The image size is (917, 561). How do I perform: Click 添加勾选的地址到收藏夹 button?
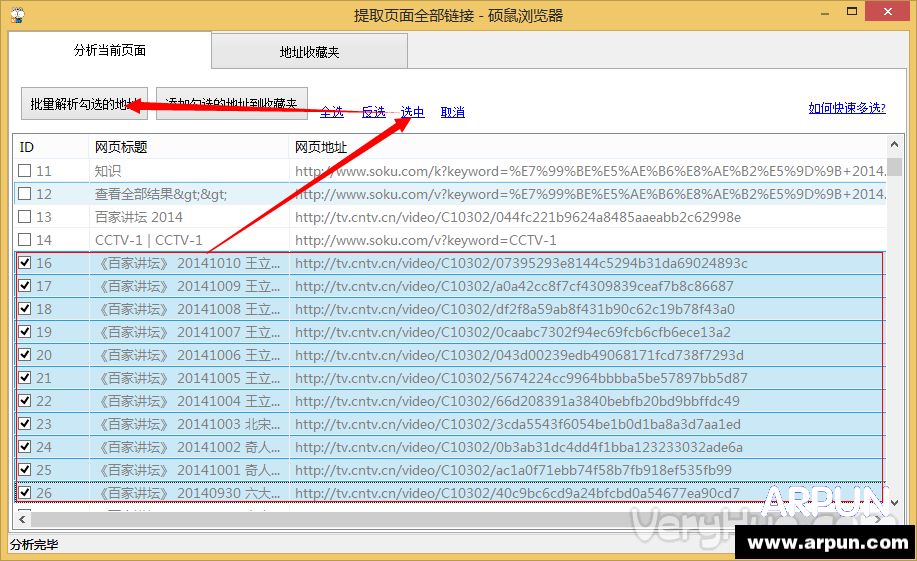(x=232, y=104)
